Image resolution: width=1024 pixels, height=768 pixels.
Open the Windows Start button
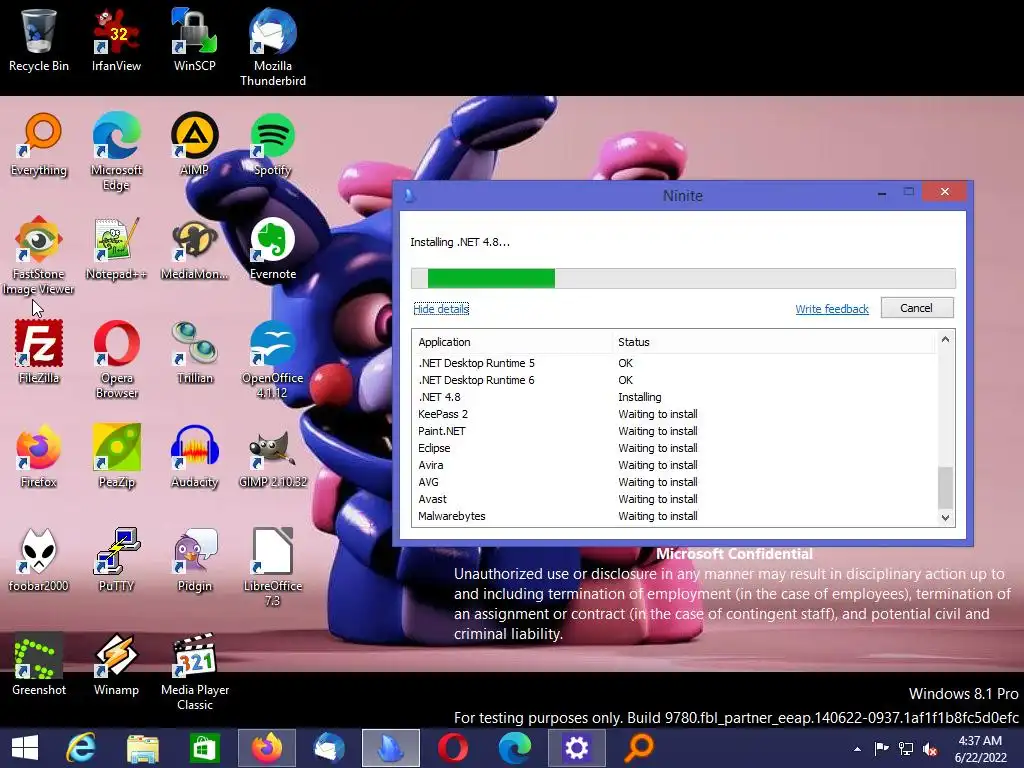[x=25, y=748]
